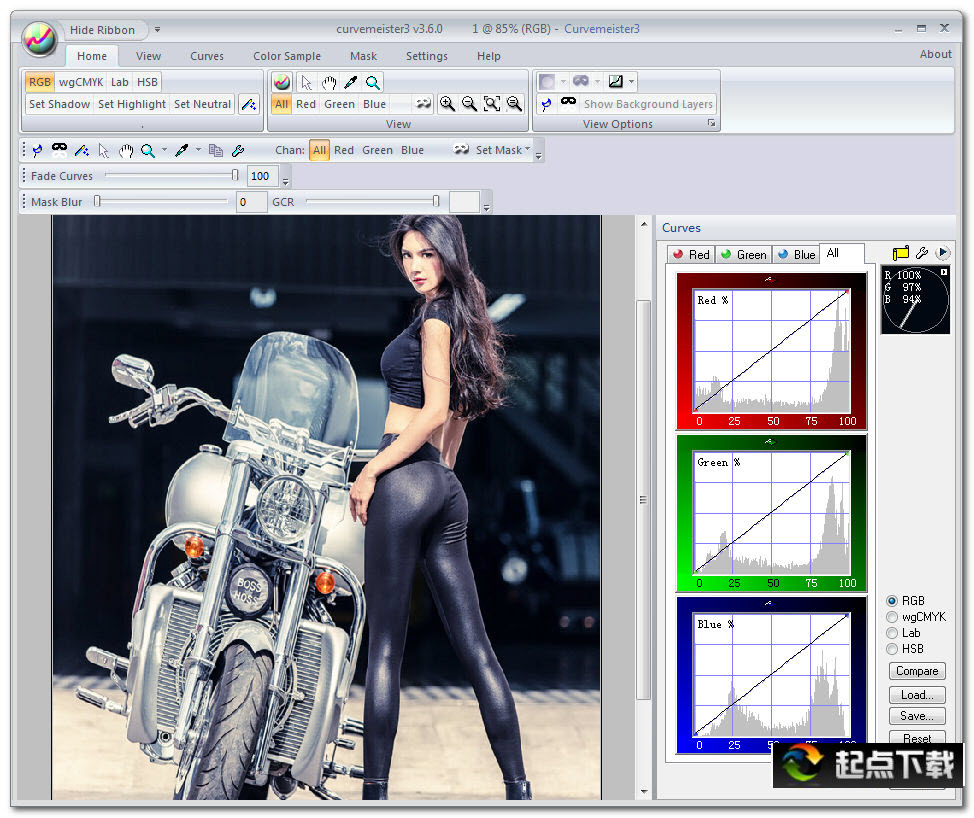Open the Color Sample ribbon tab
The image size is (974, 818).
pos(287,56)
